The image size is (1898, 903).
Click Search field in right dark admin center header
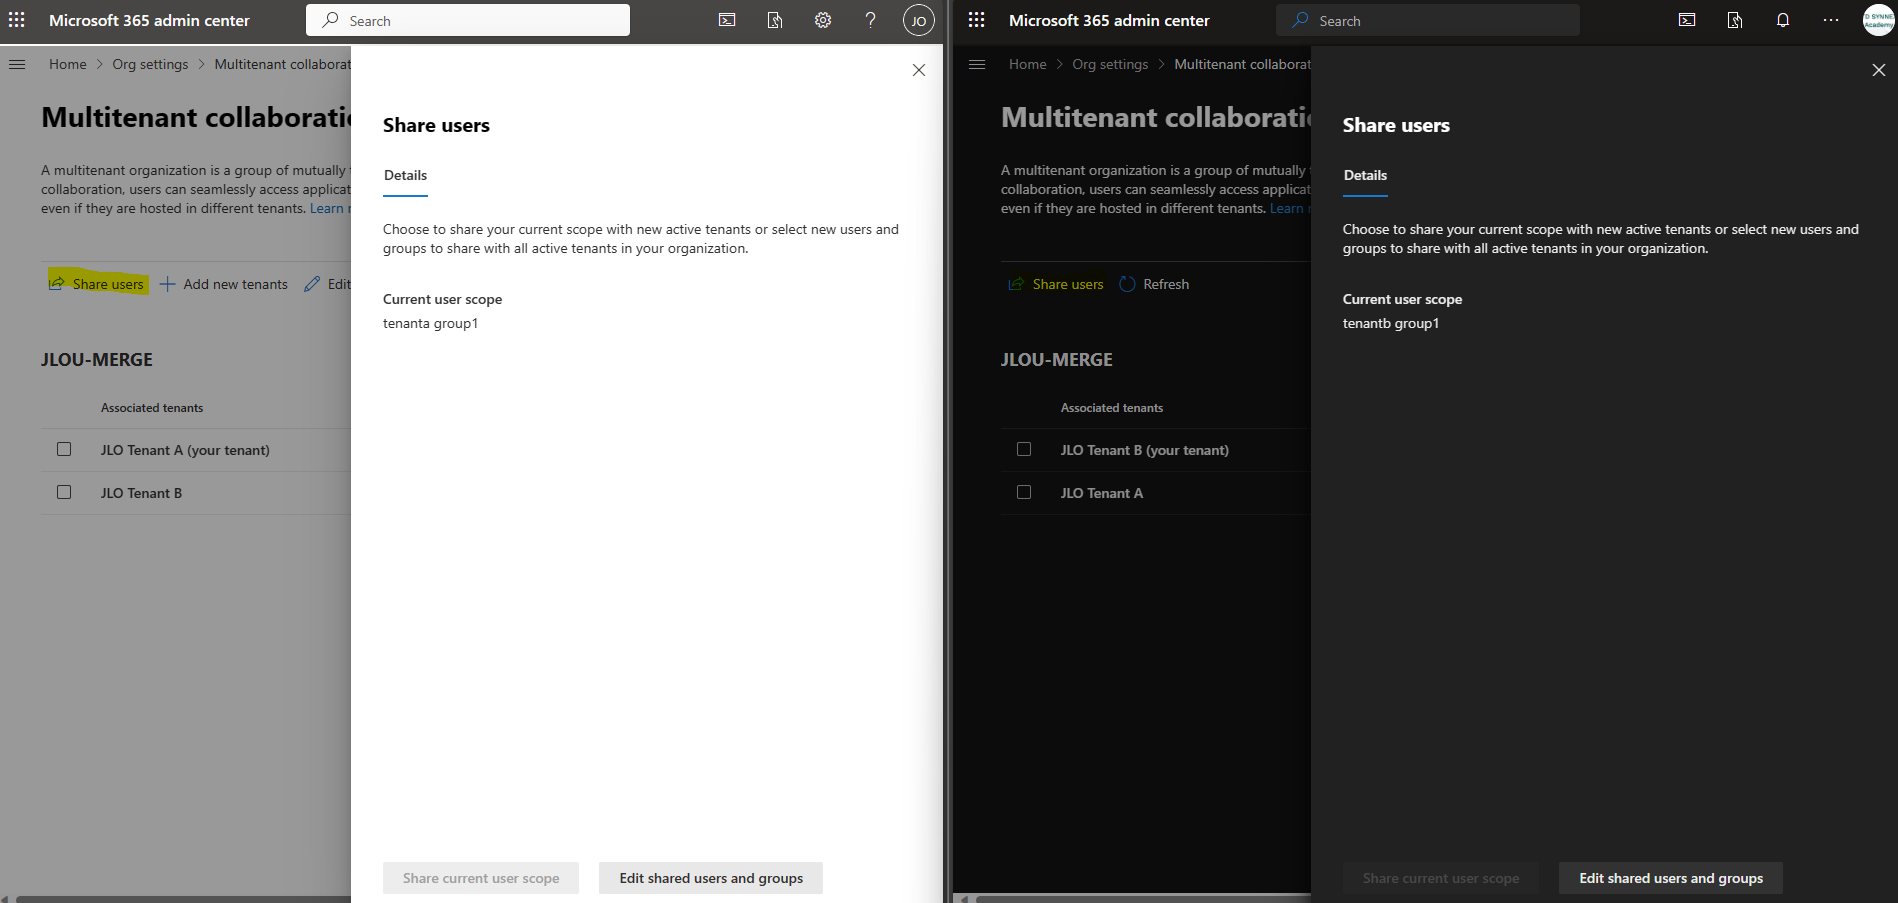coord(1428,20)
